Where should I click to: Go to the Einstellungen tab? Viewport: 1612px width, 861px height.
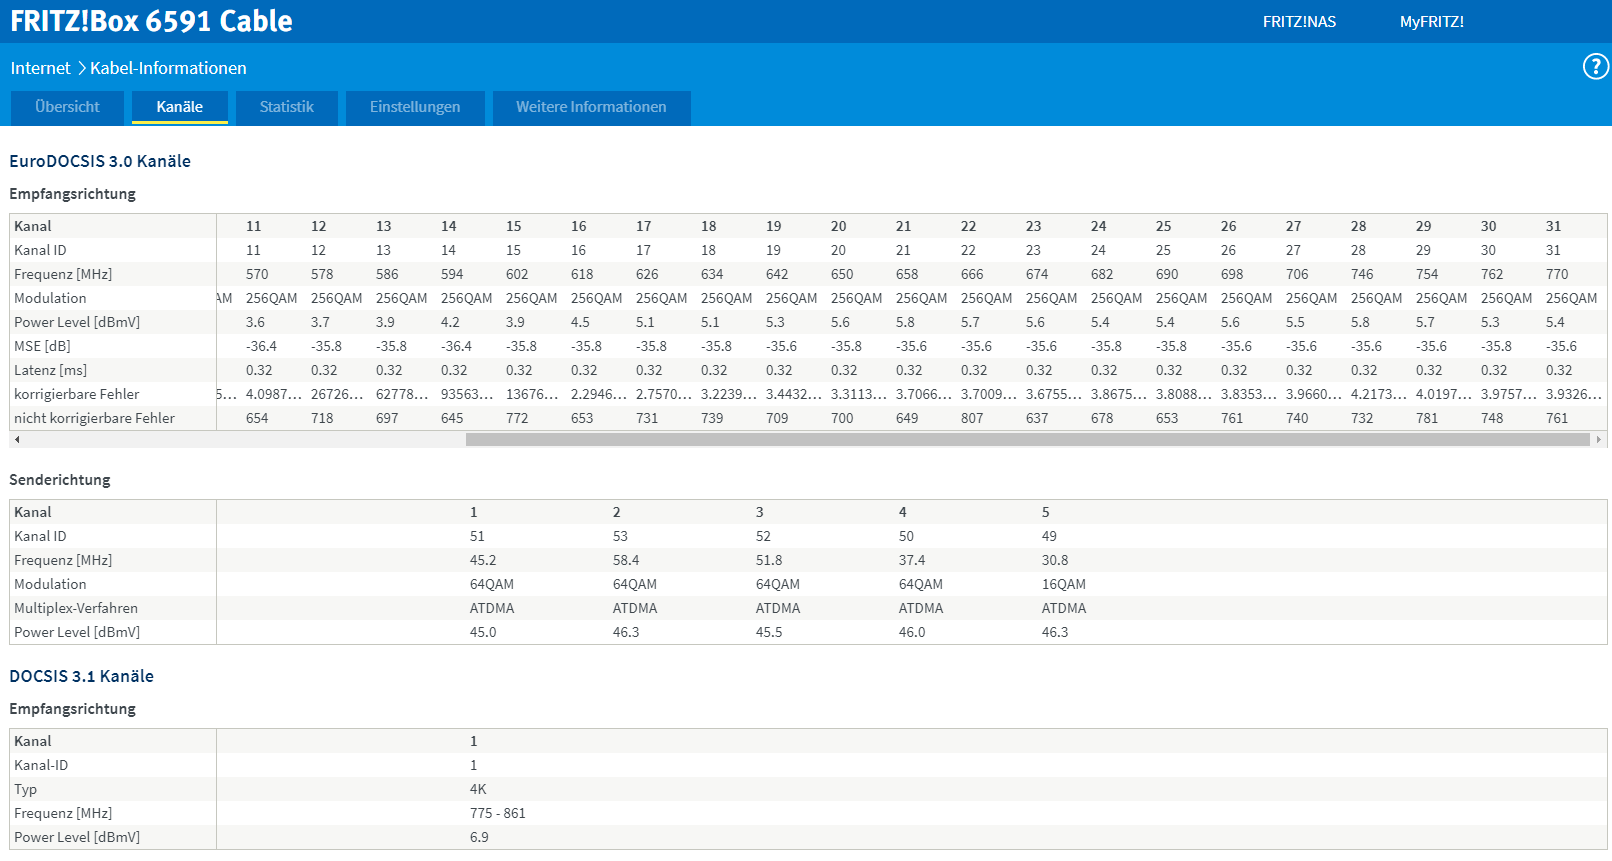[x=415, y=107]
